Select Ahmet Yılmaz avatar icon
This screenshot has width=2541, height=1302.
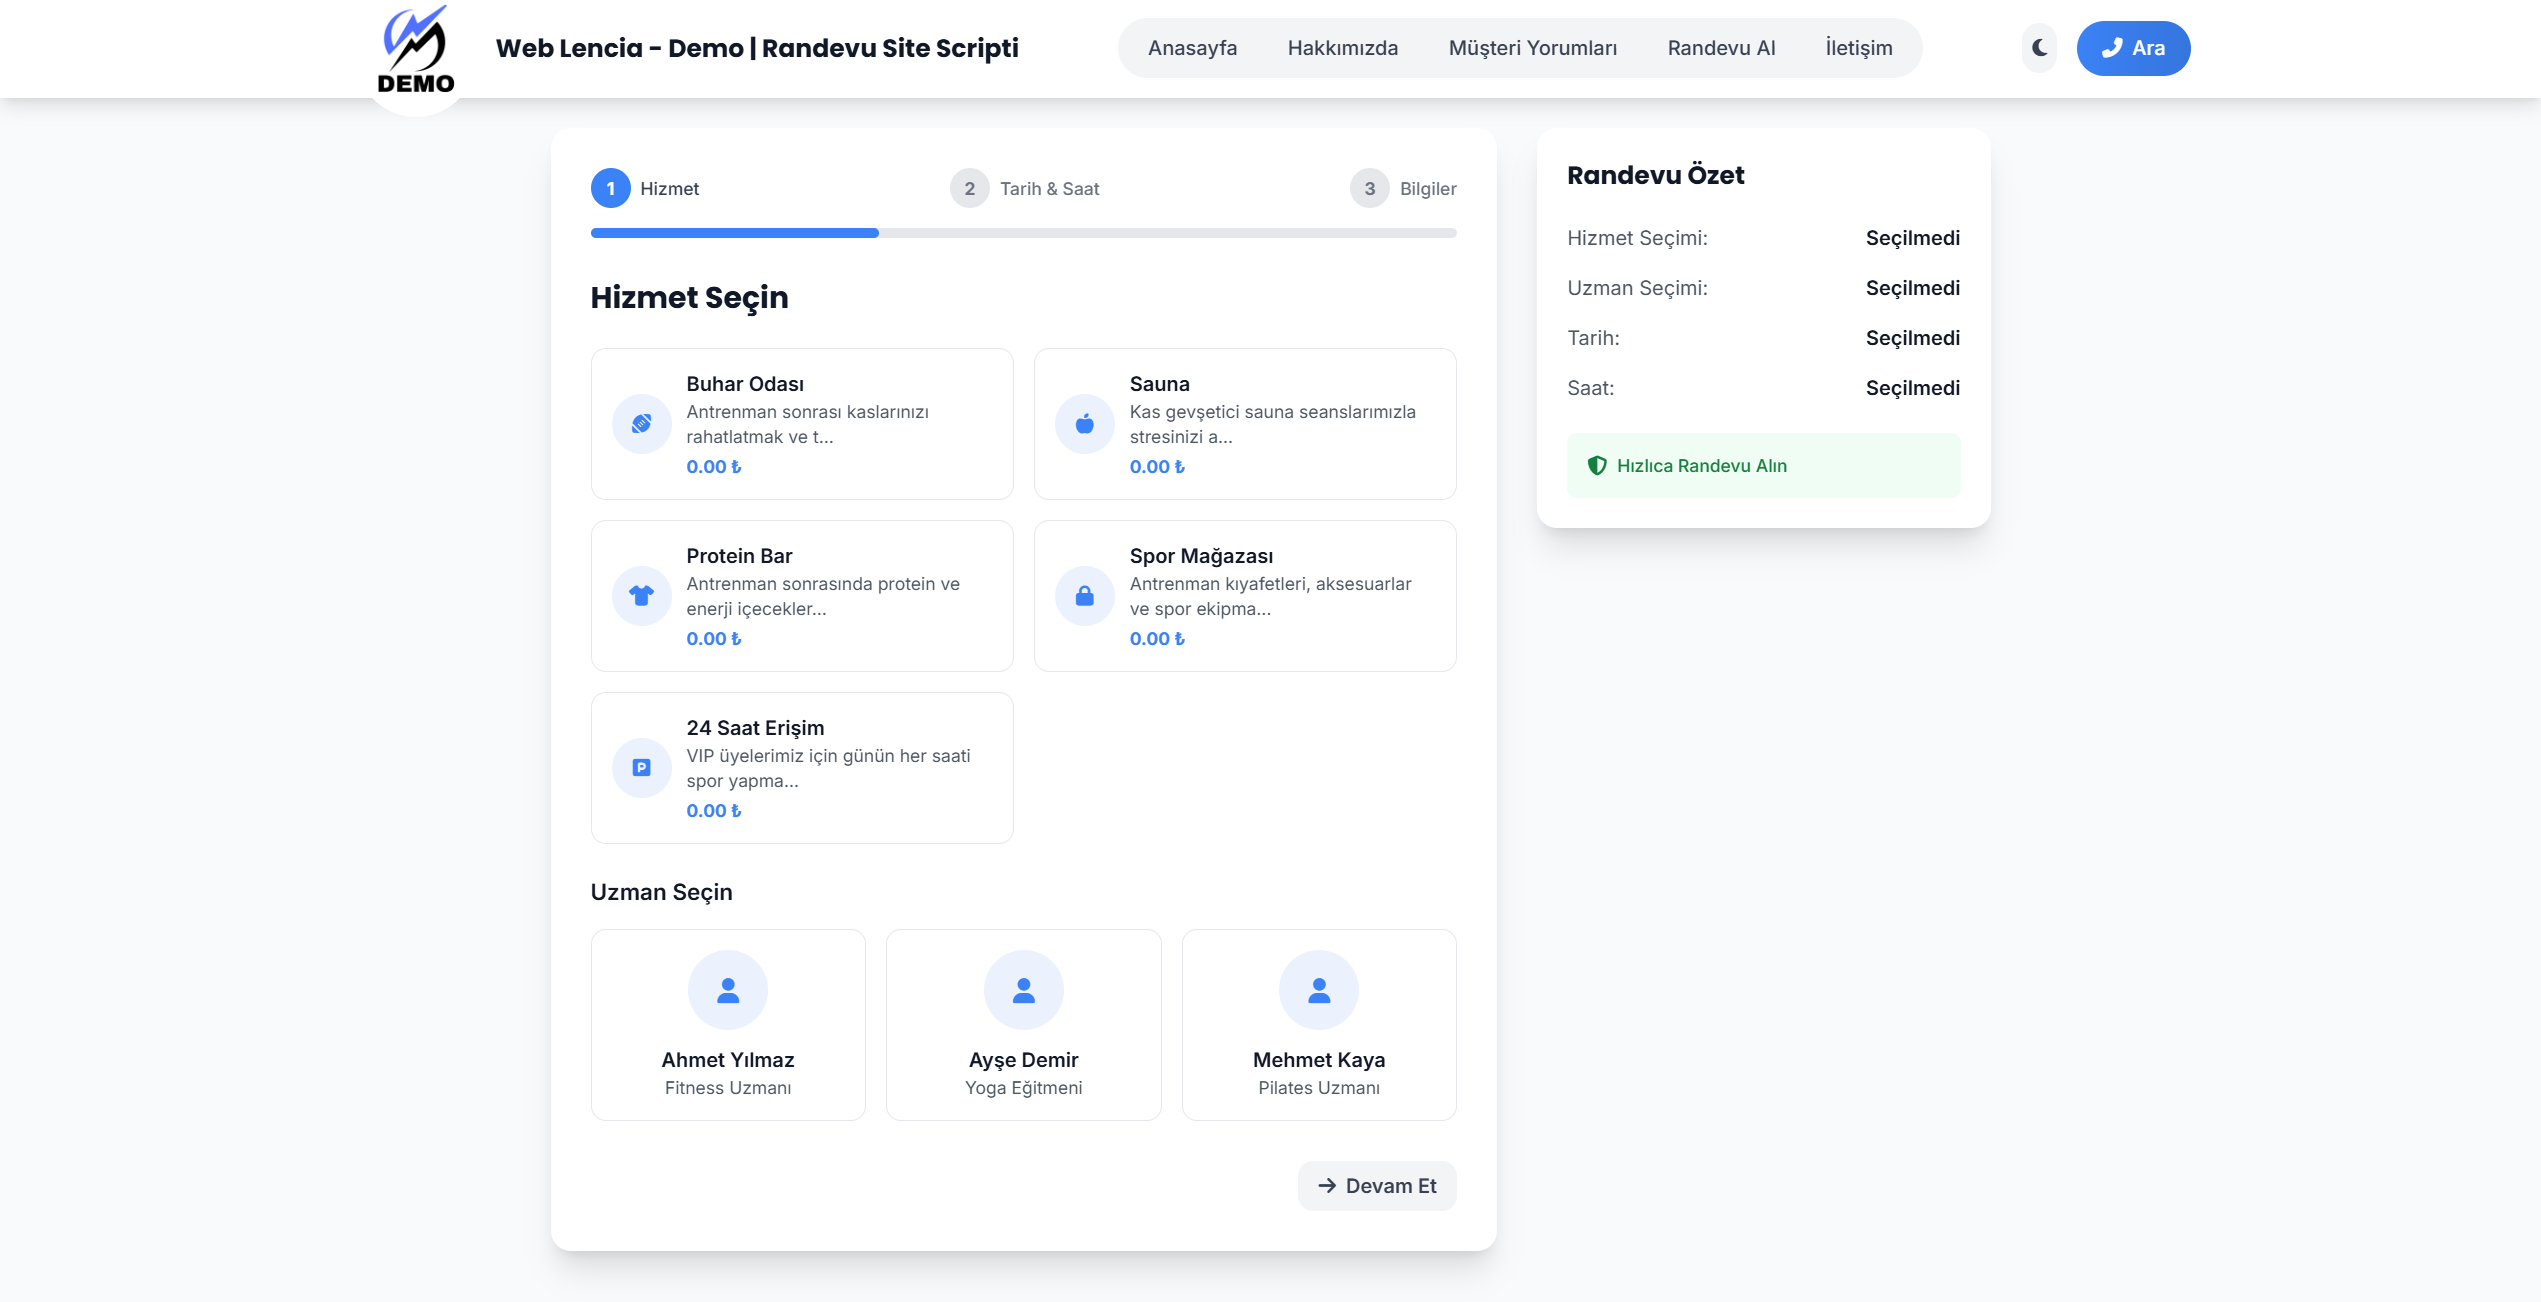[x=727, y=990]
